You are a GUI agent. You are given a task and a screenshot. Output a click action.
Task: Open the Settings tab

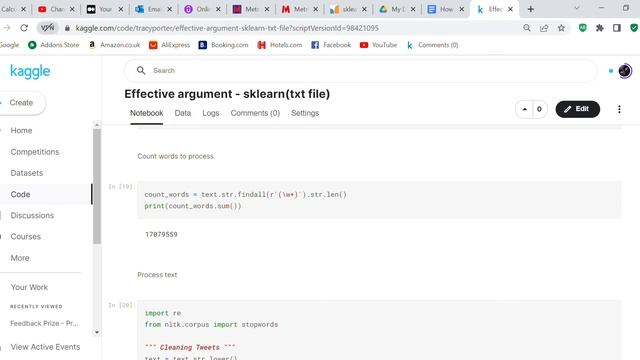tap(305, 113)
